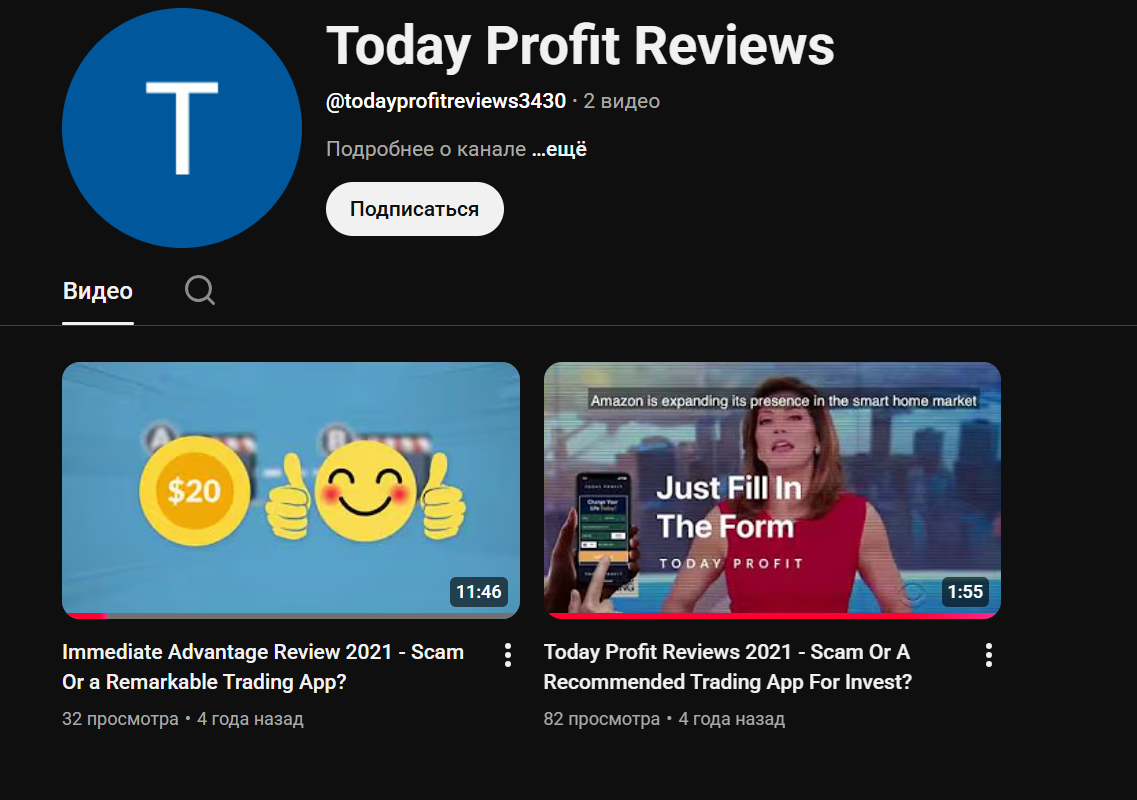Click the "Today Profit Reviews" channel name heading
This screenshot has height=800, width=1137.
pos(580,45)
